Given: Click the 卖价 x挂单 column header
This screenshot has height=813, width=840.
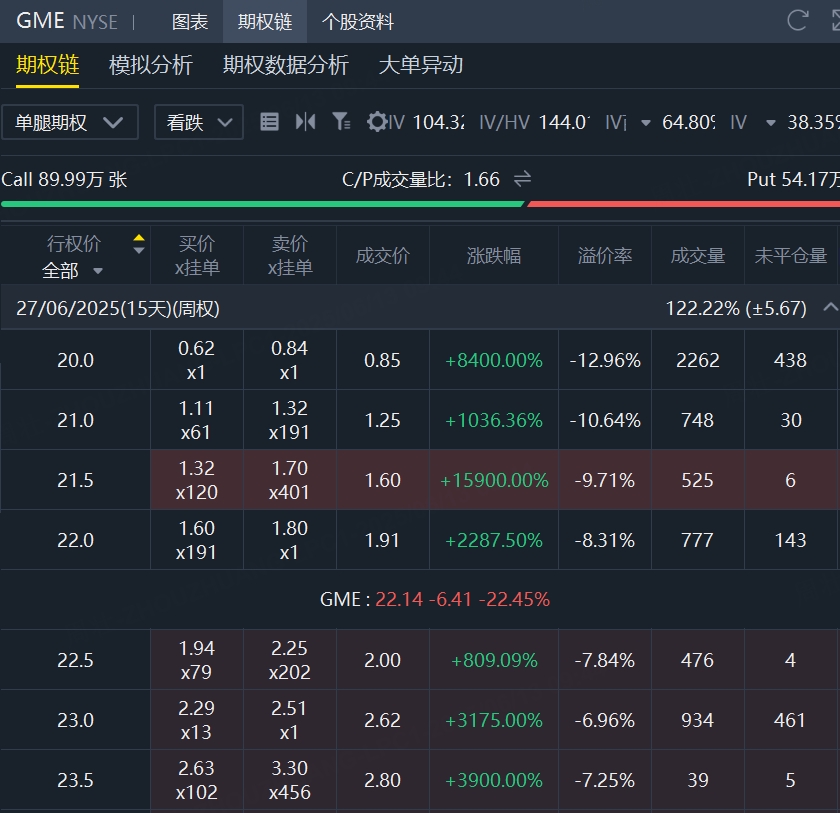Looking at the screenshot, I should pos(290,255).
